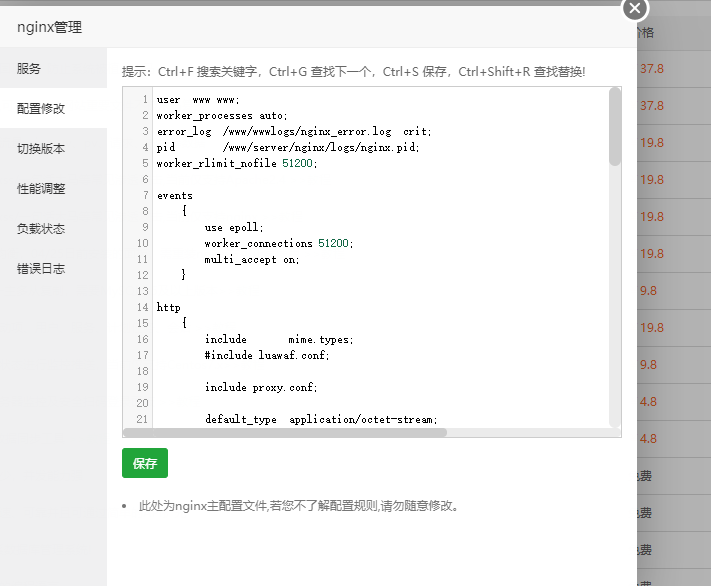Click line number 20 in gutter
The height and width of the screenshot is (586, 711).
(142, 403)
